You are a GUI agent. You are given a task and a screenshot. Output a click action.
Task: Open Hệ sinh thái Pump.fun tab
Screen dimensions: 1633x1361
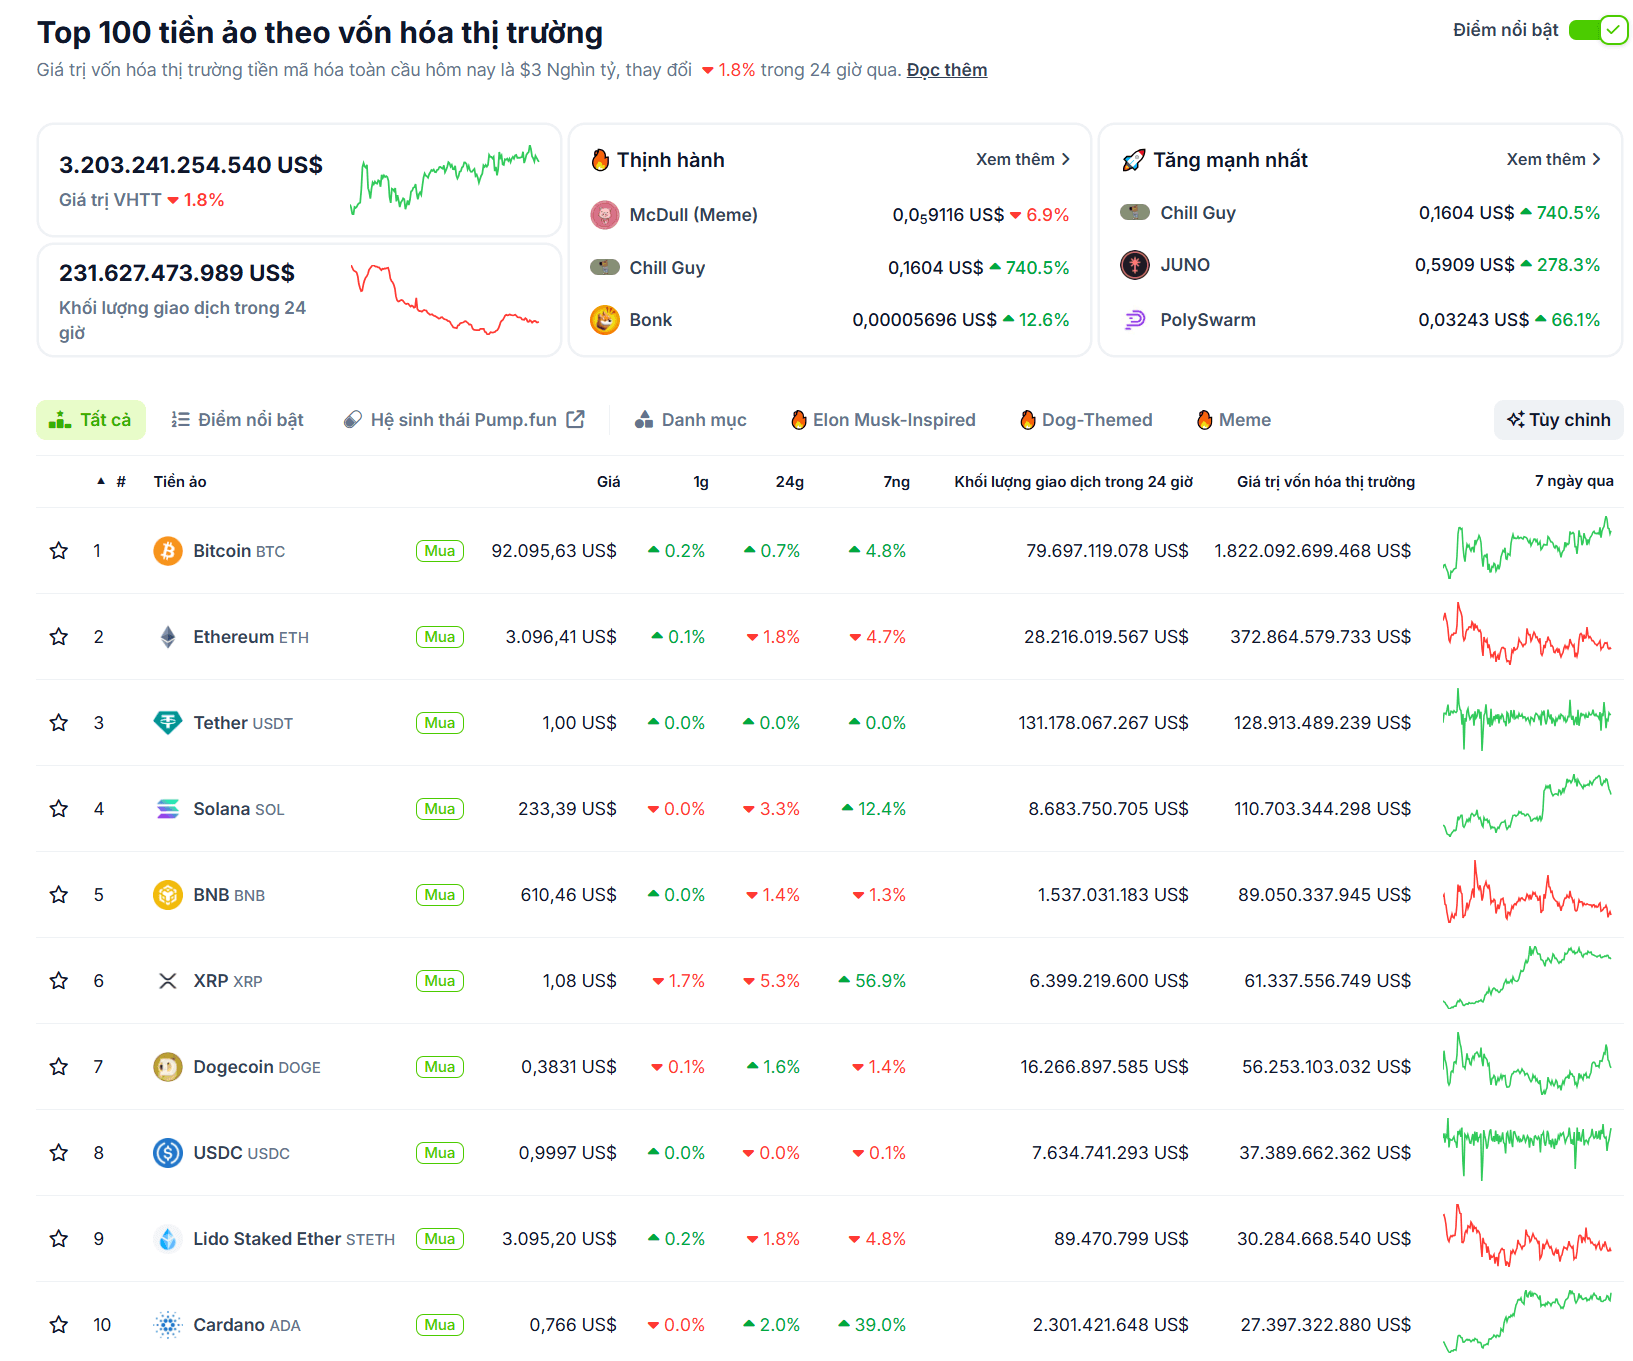(x=464, y=420)
